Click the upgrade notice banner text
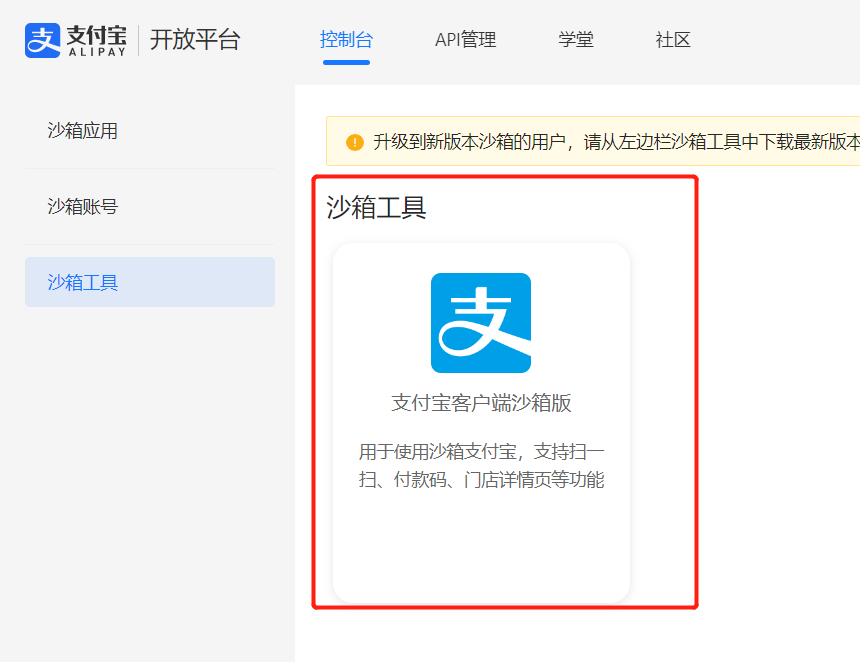860x662 pixels. [x=616, y=142]
